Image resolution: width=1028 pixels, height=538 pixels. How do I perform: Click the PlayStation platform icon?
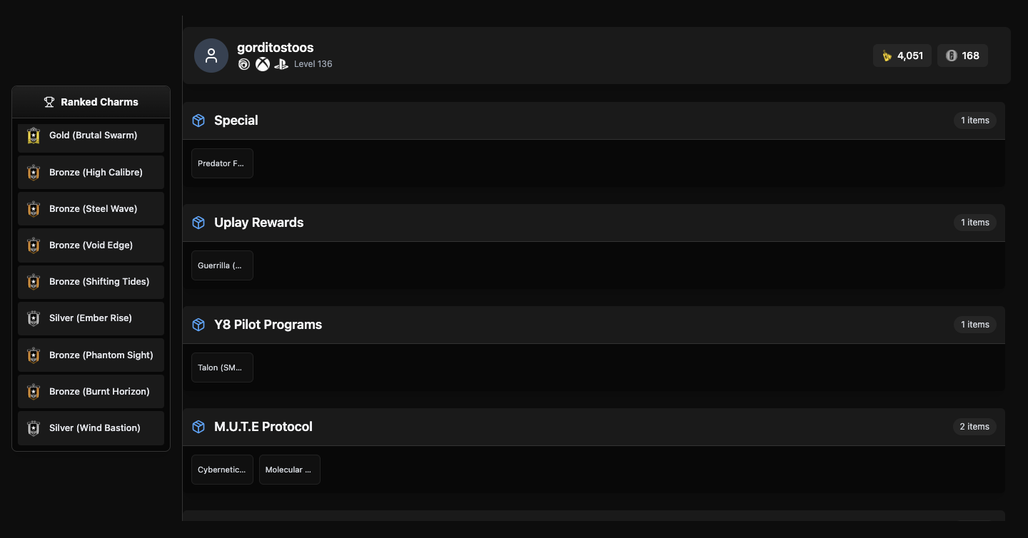point(281,64)
